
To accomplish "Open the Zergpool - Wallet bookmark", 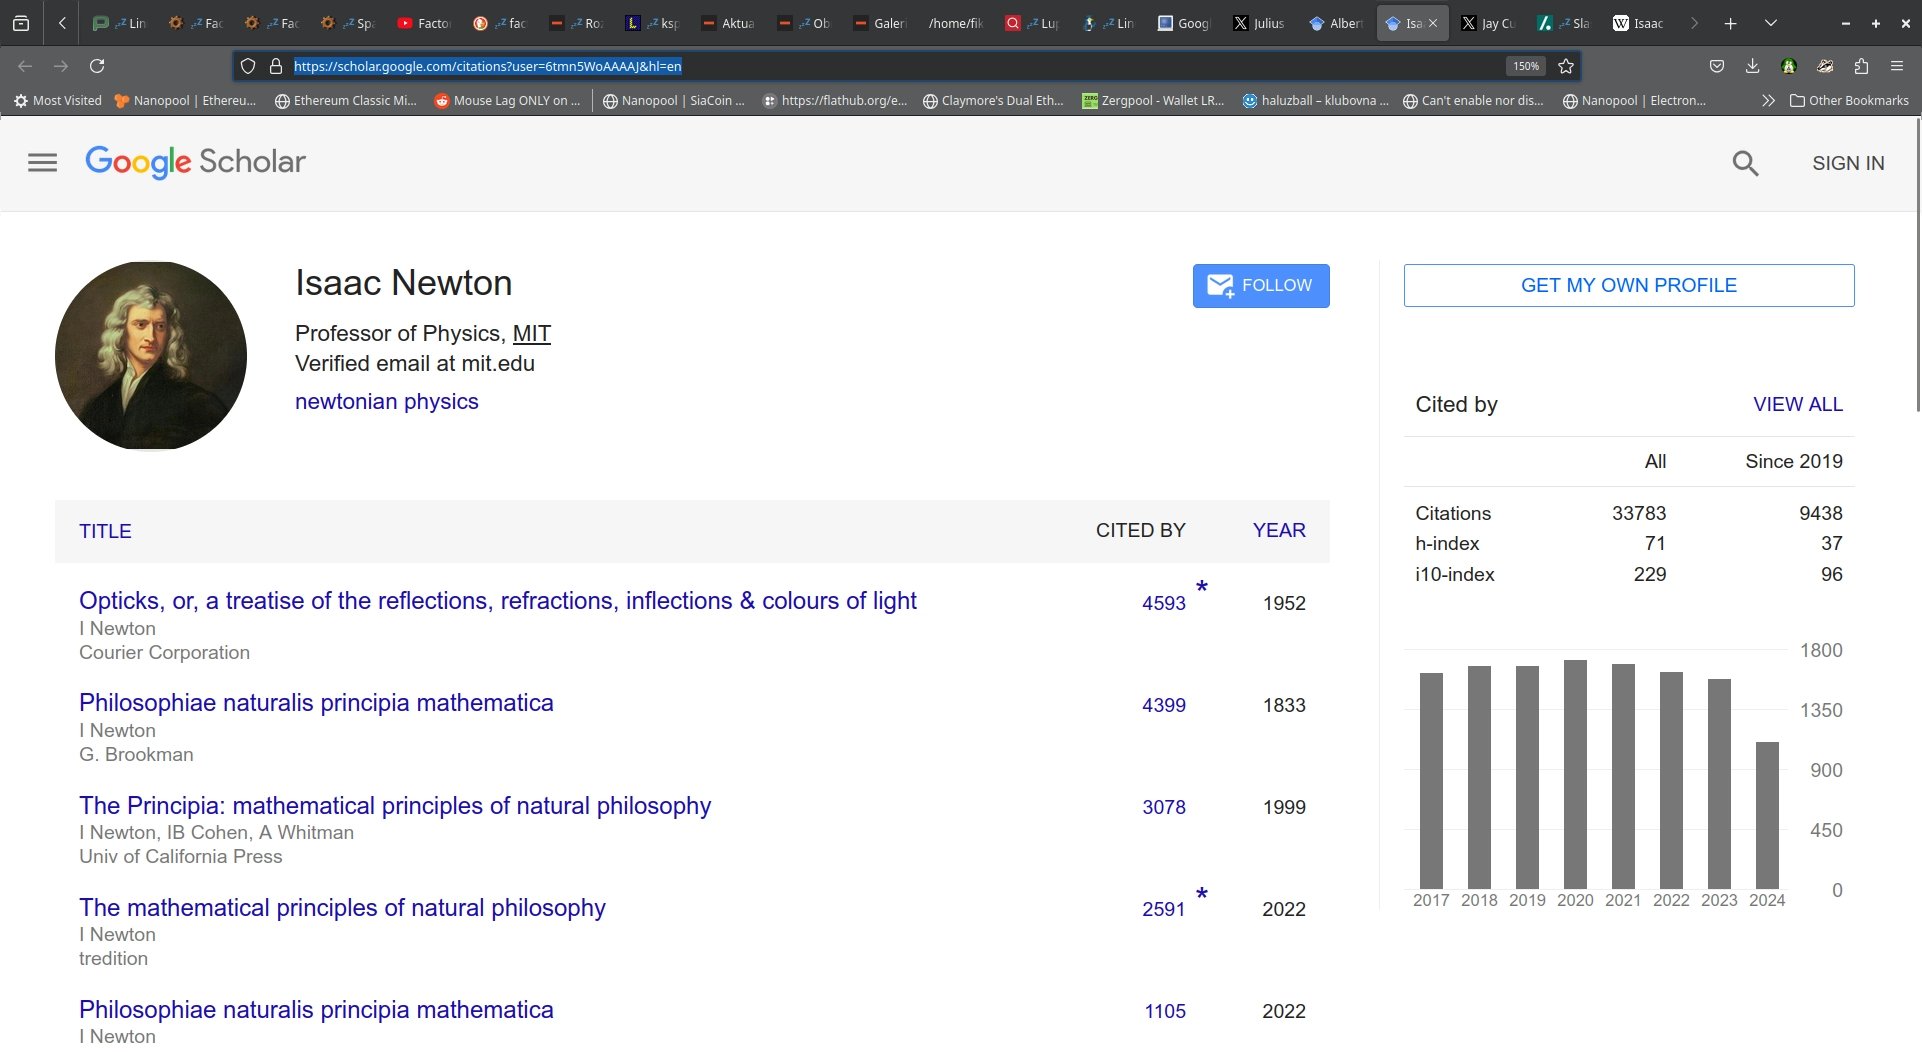I will point(1154,100).
